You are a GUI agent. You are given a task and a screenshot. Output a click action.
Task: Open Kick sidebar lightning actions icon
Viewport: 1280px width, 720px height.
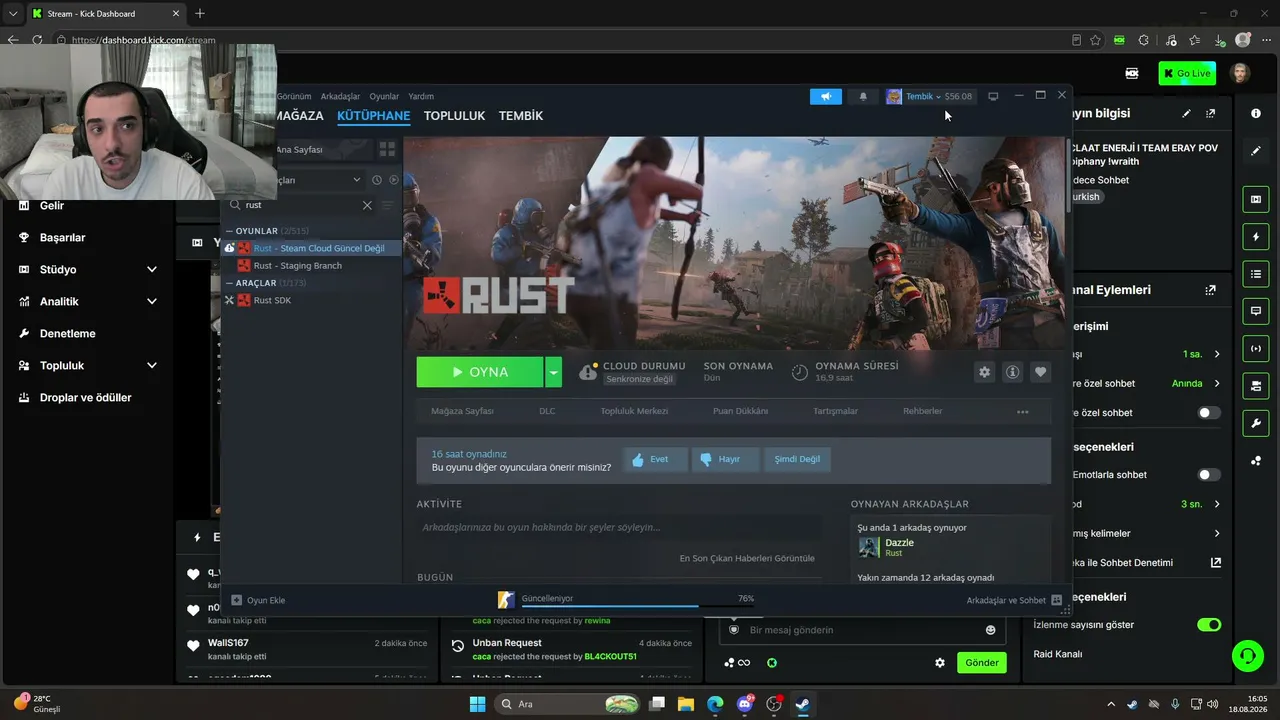click(1256, 237)
